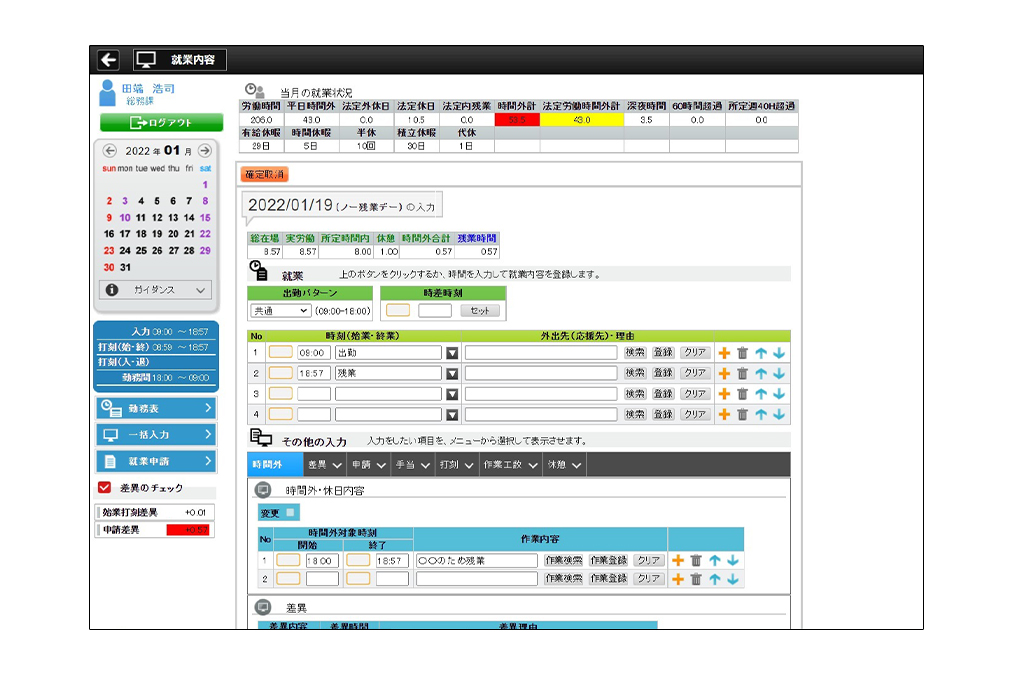Click the ログアウト button
This screenshot has width=1012, height=676.
pyautogui.click(x=161, y=123)
